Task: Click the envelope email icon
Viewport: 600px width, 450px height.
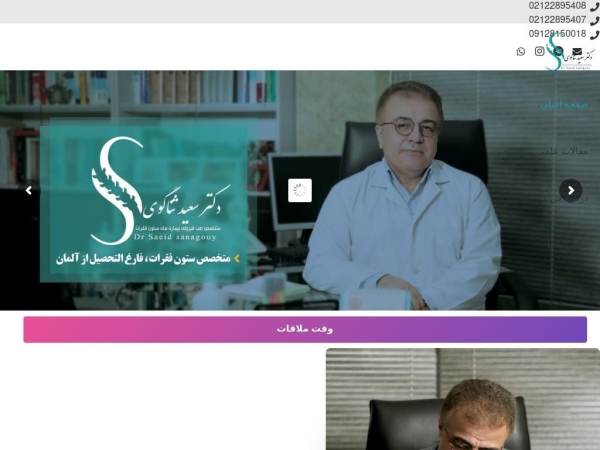Action: (x=577, y=51)
